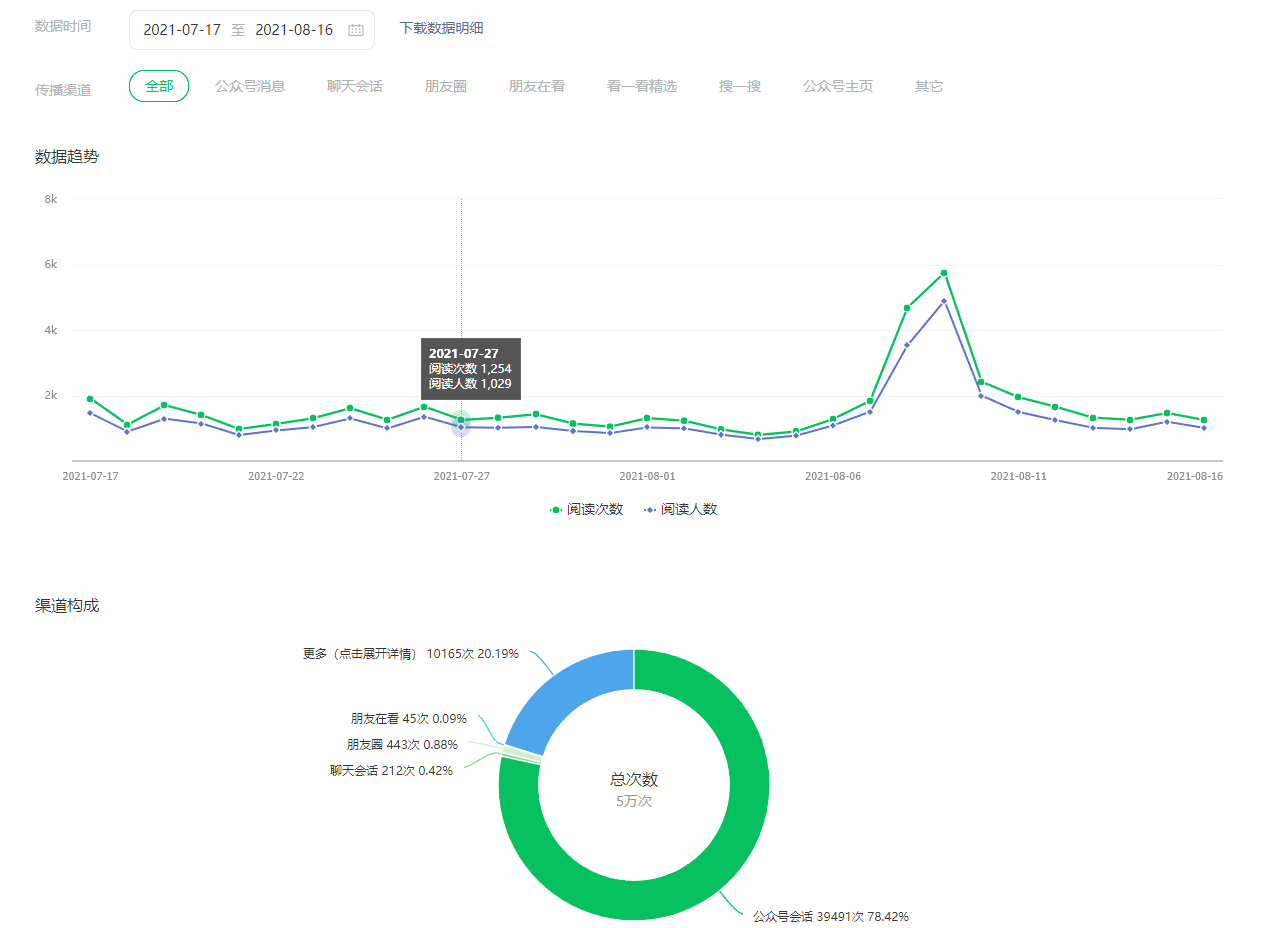Click the peak 阅读次数 data point

(x=944, y=273)
